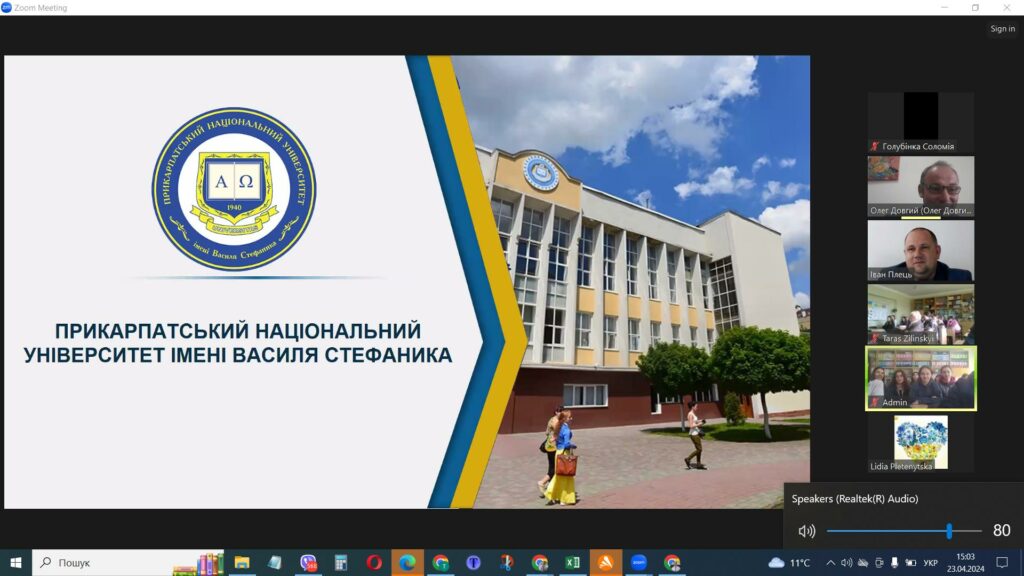The image size is (1024, 576).
Task: Select Taras Zilinskyi participant video
Action: coord(920,315)
